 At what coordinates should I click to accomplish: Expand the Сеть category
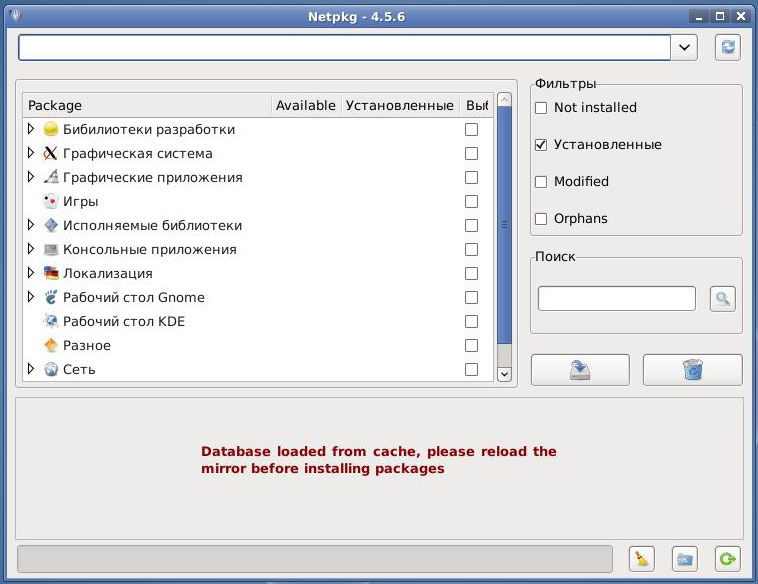(x=31, y=369)
